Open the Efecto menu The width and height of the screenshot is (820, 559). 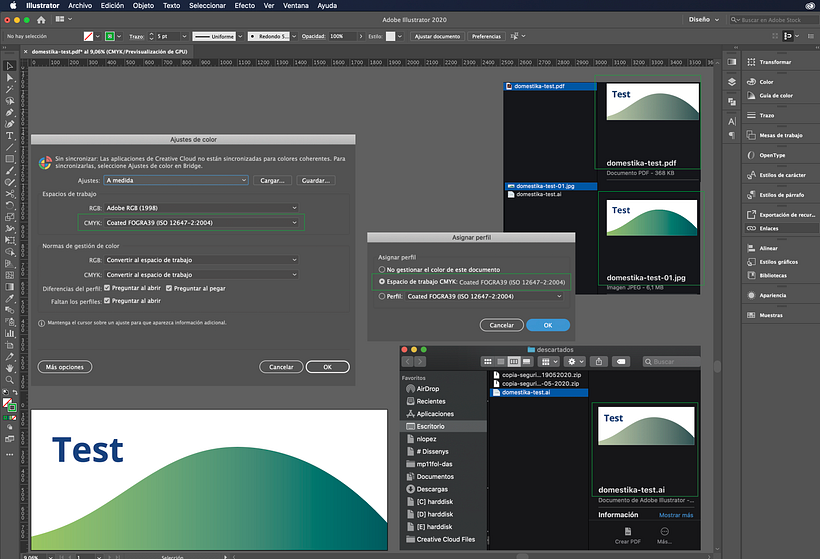click(245, 5)
